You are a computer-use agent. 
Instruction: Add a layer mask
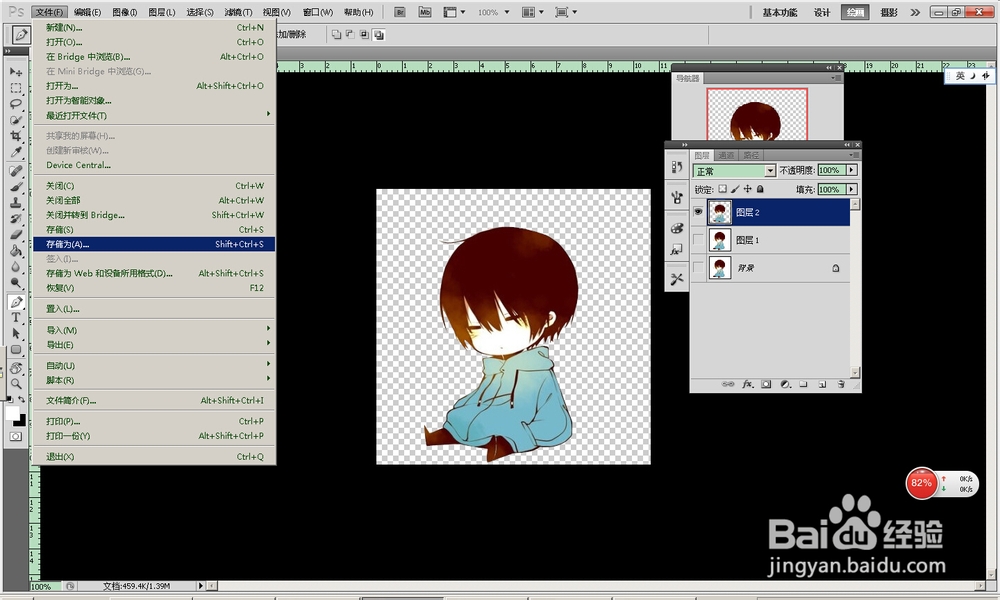tap(766, 384)
